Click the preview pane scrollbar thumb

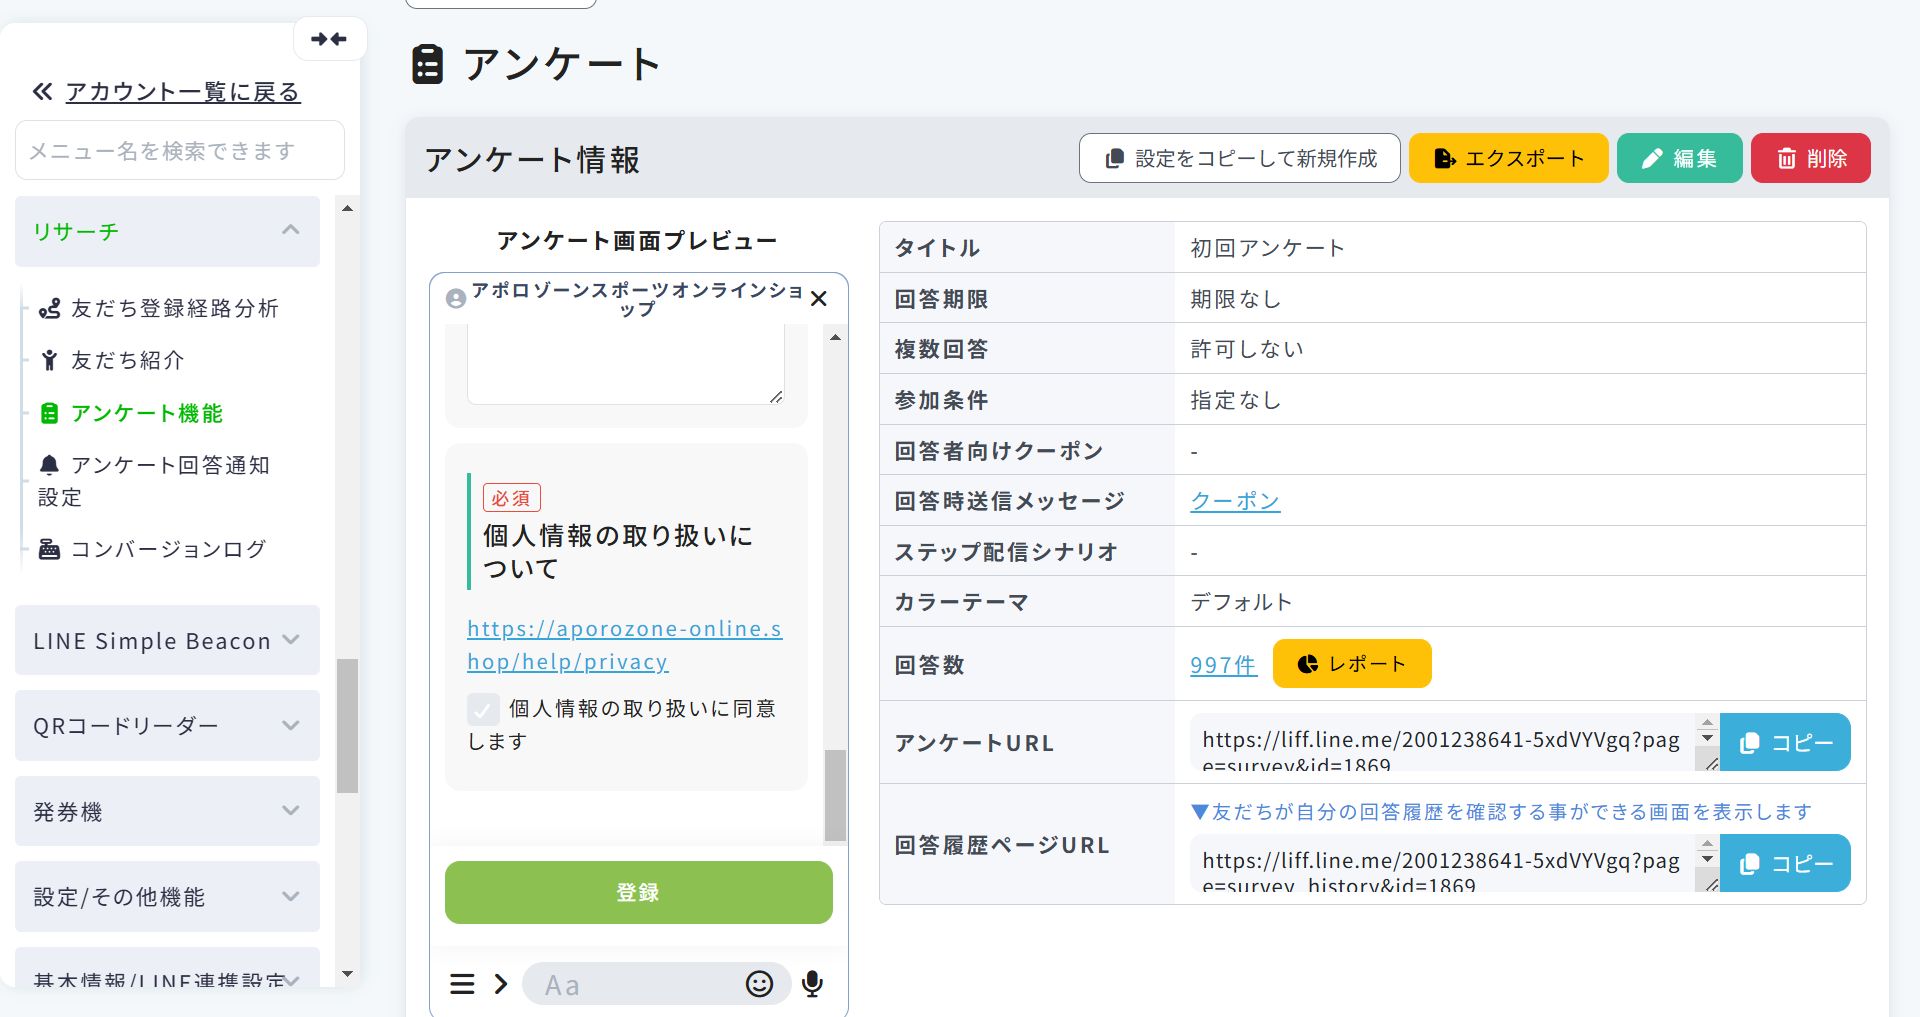[835, 795]
